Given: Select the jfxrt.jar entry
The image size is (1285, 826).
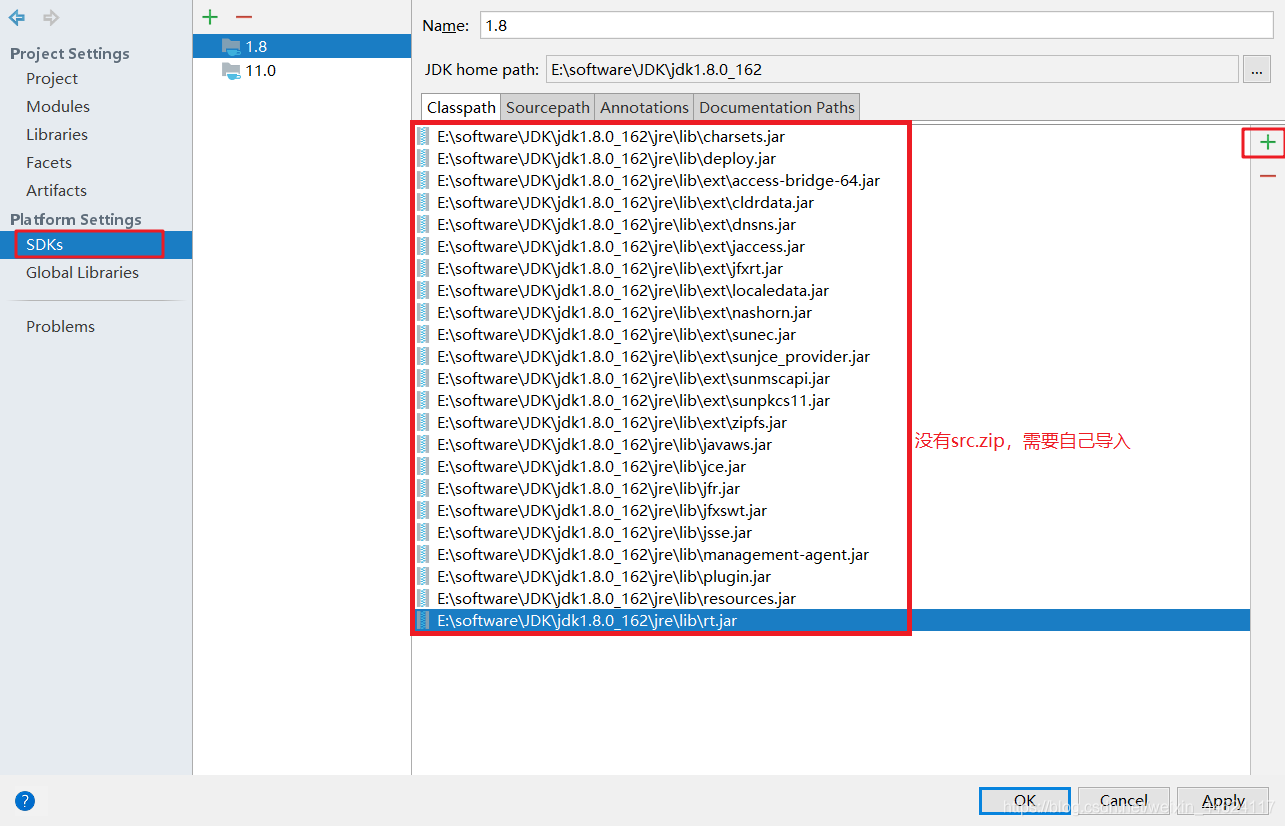Looking at the screenshot, I should point(830,268).
